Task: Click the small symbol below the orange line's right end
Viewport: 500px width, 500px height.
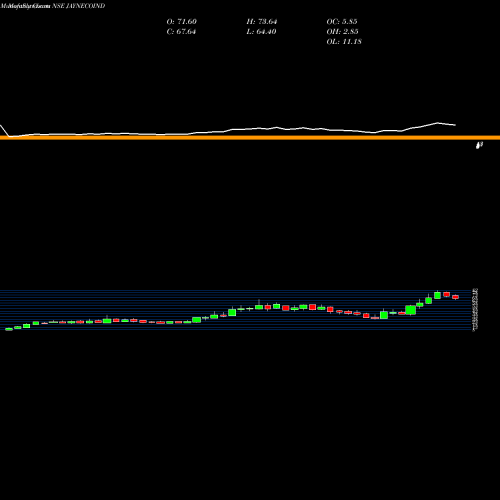Action: 479,145
